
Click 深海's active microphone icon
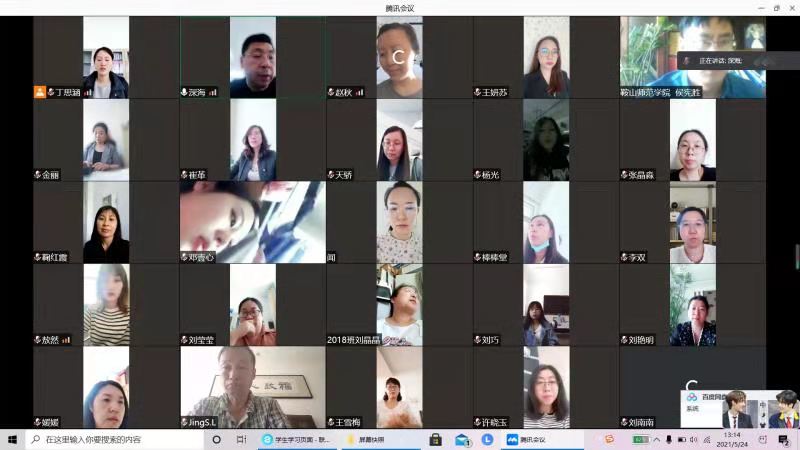click(x=185, y=92)
